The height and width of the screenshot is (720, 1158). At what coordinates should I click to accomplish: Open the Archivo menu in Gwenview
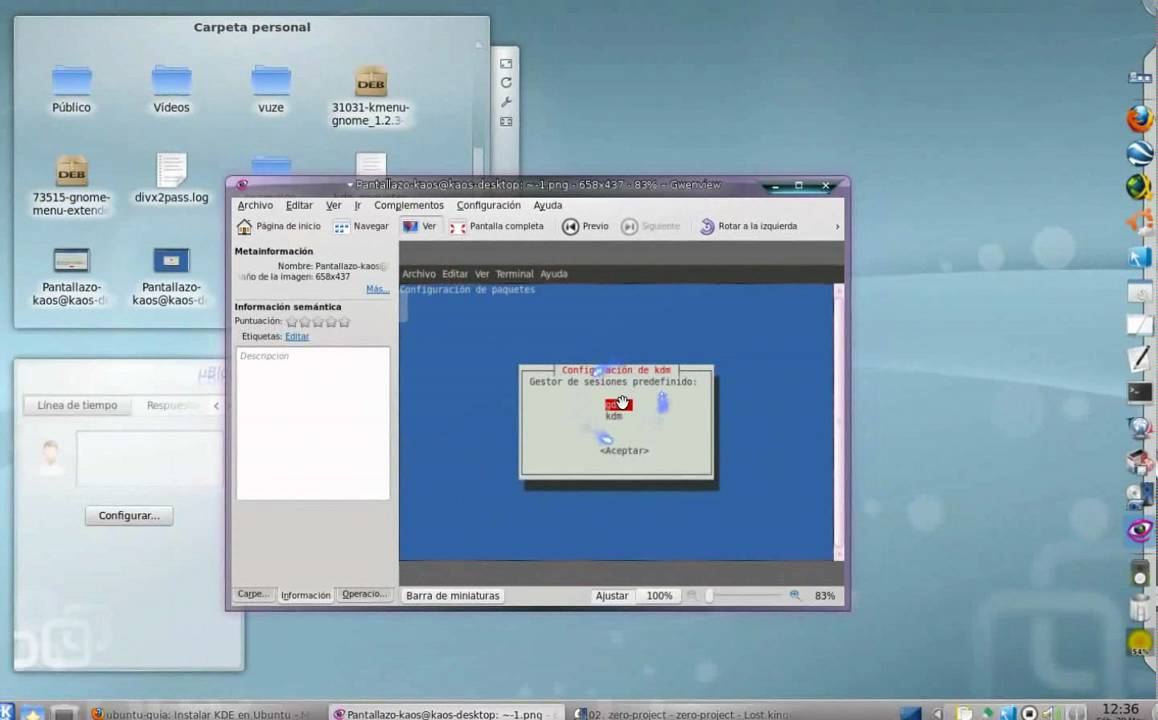(255, 205)
